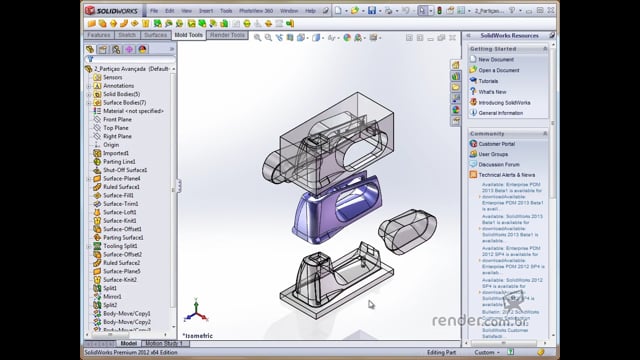Switch to the Surfaces tab
Image resolution: width=640 pixels, height=360 pixels.
click(x=156, y=35)
